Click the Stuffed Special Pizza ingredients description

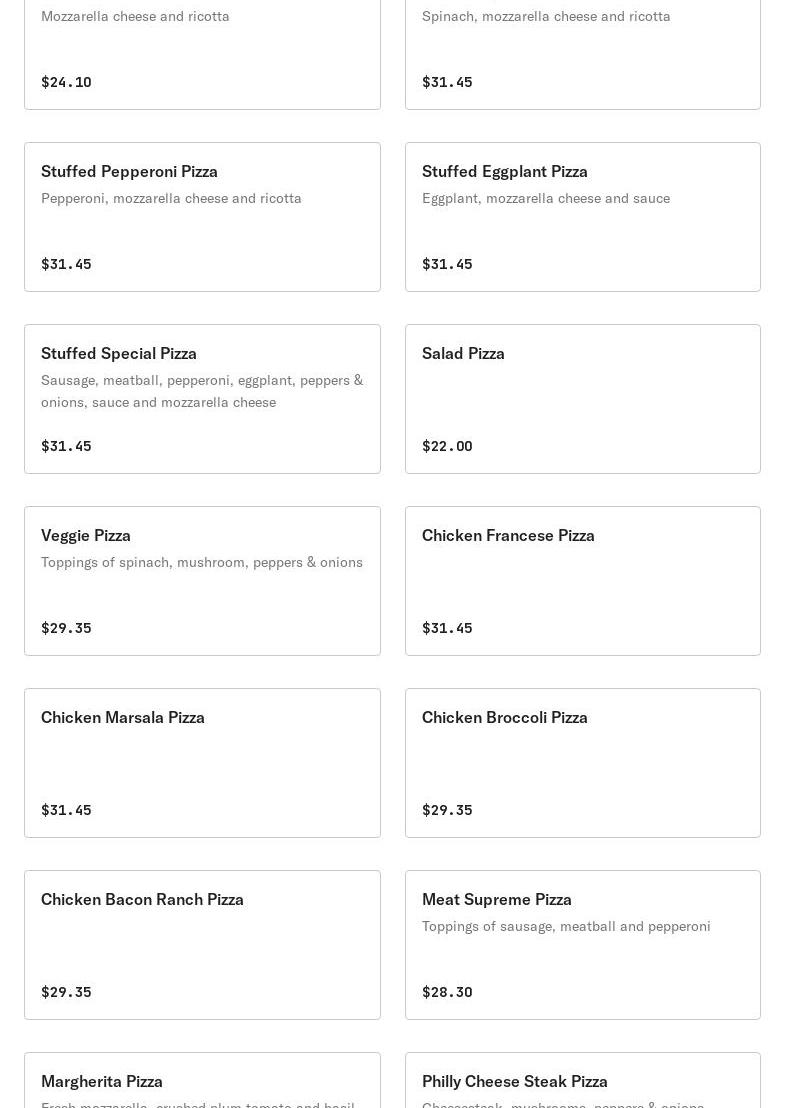coord(202,391)
